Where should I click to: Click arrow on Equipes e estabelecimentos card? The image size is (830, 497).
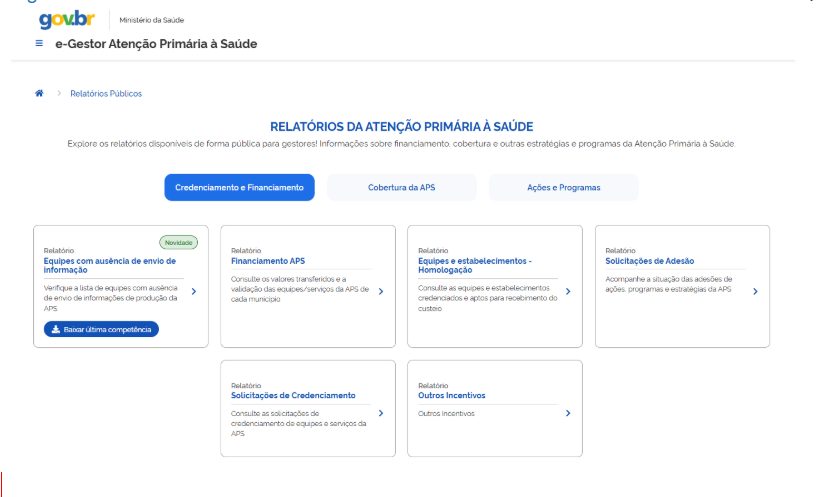tap(567, 292)
